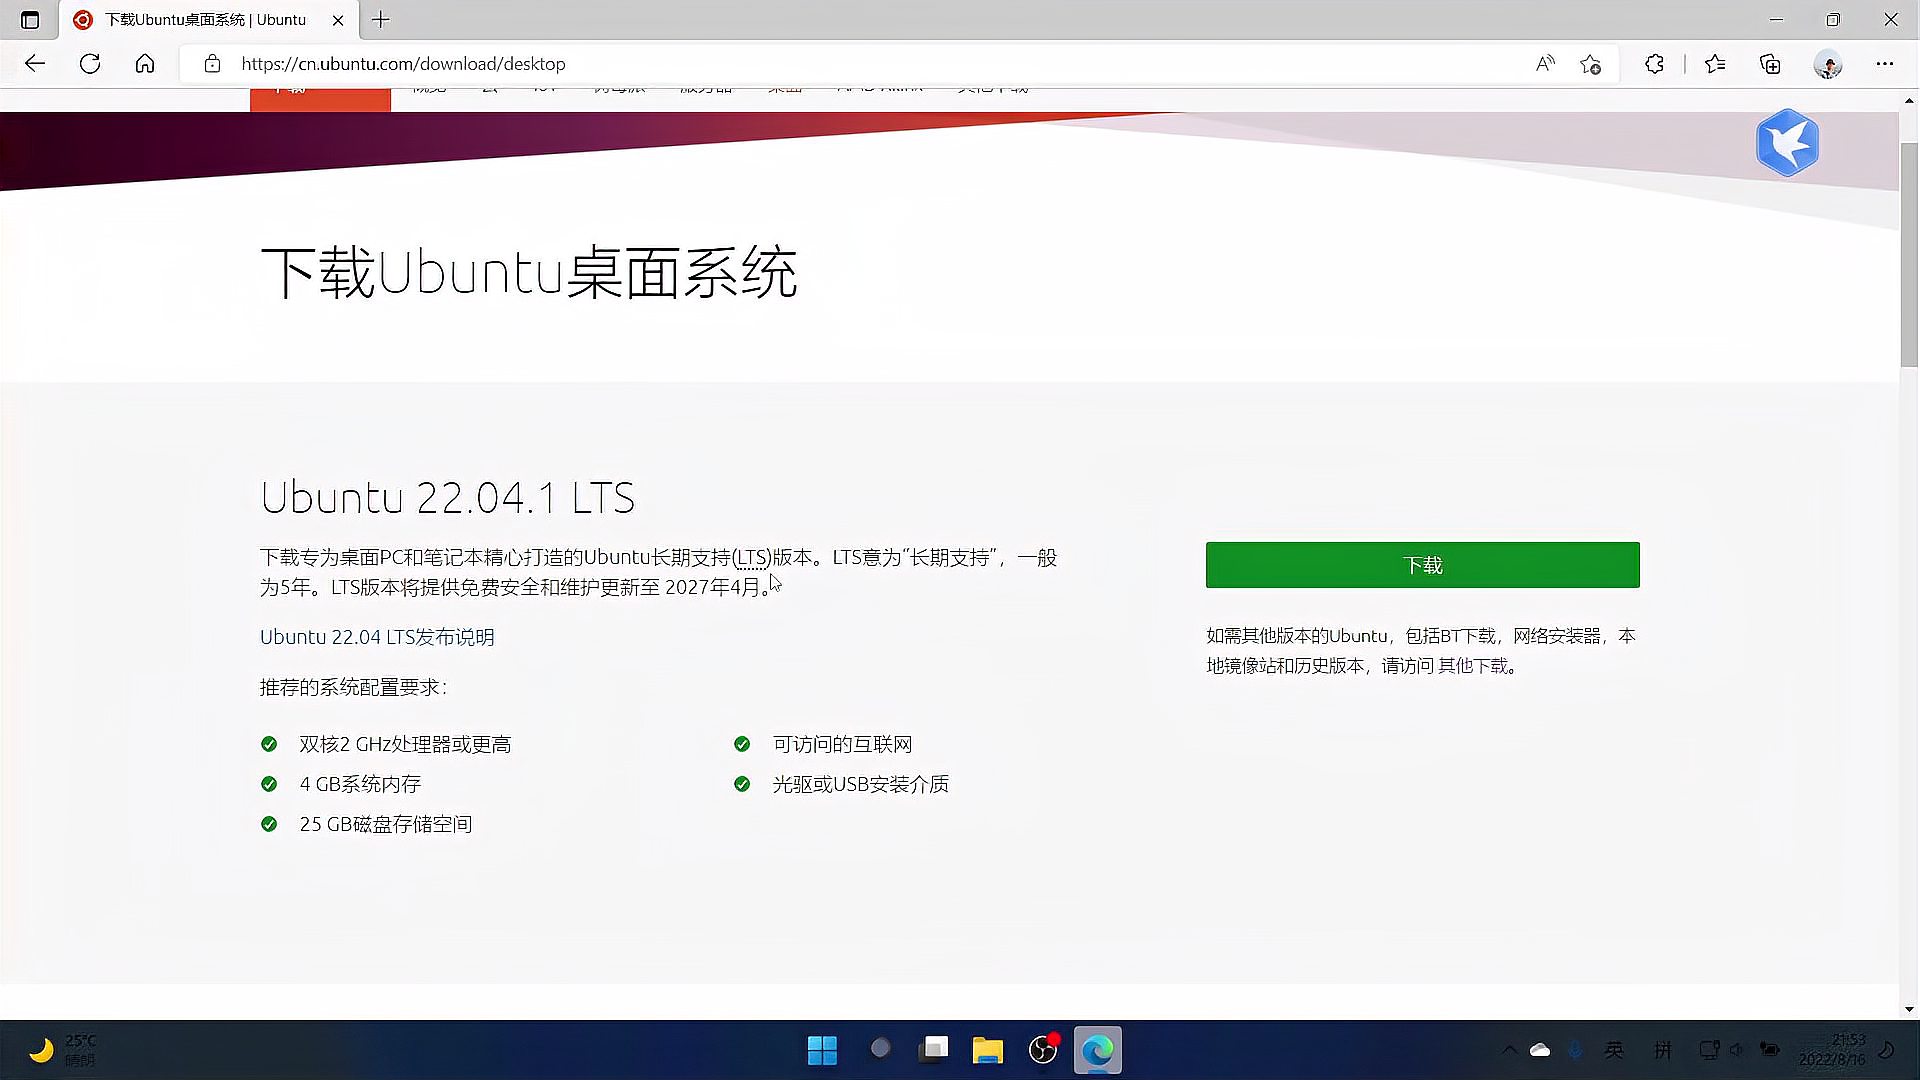
Task: Toggle the favorite star in the address bar
Action: (1590, 63)
